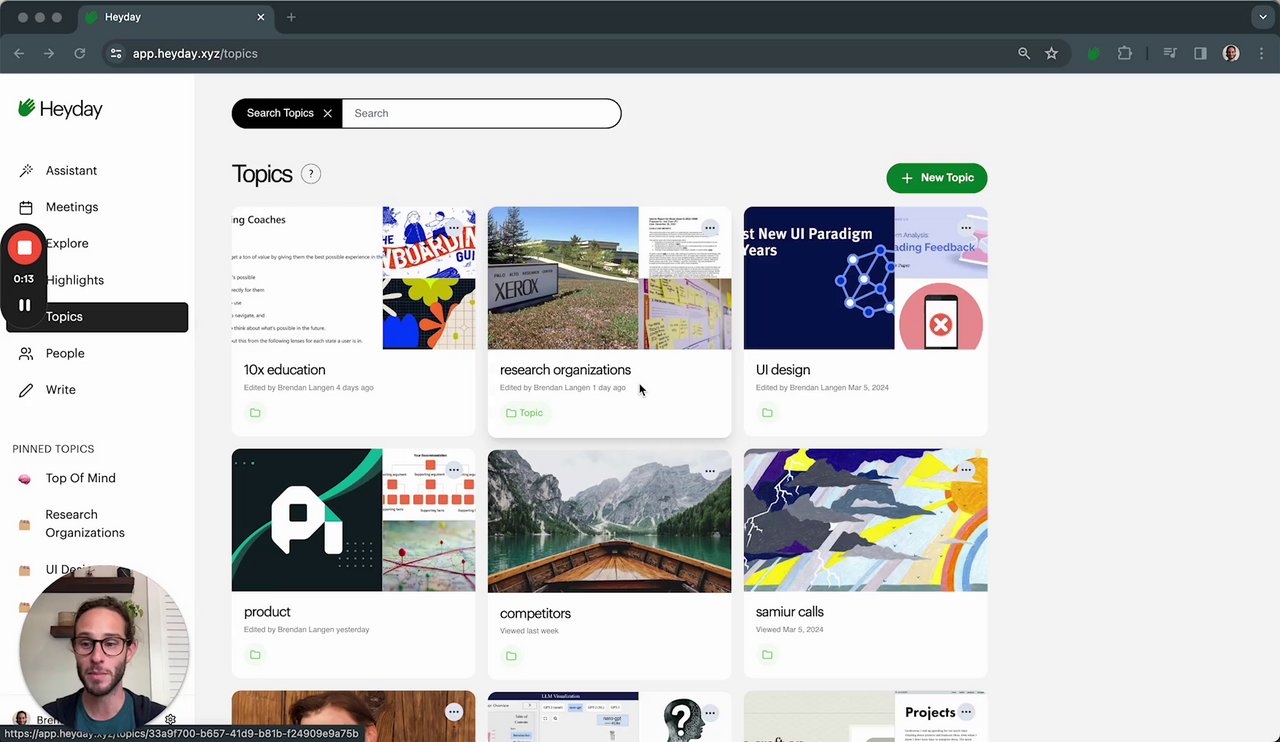Viewport: 1280px width, 742px height.
Task: Open more options on research organizations card
Action: [710, 228]
